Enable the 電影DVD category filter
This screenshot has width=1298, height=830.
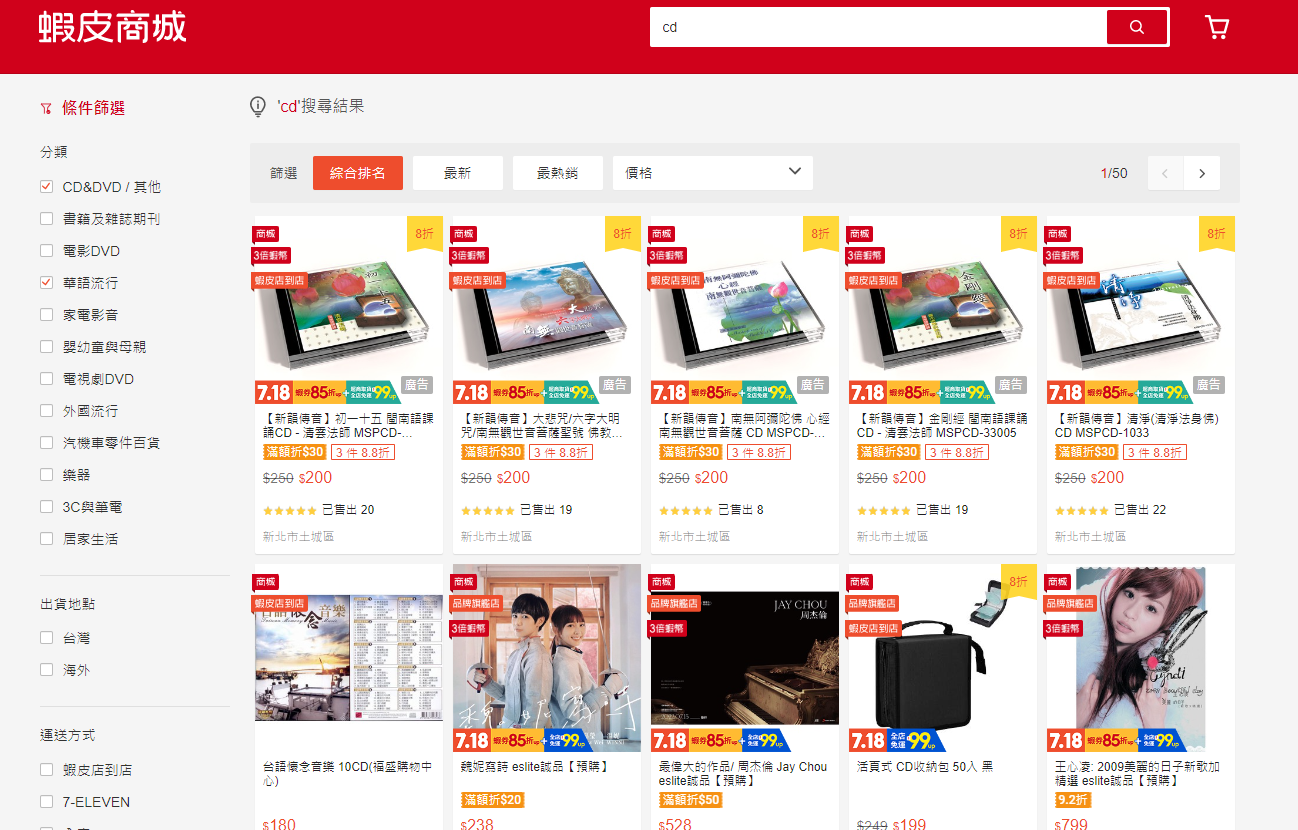click(x=46, y=251)
